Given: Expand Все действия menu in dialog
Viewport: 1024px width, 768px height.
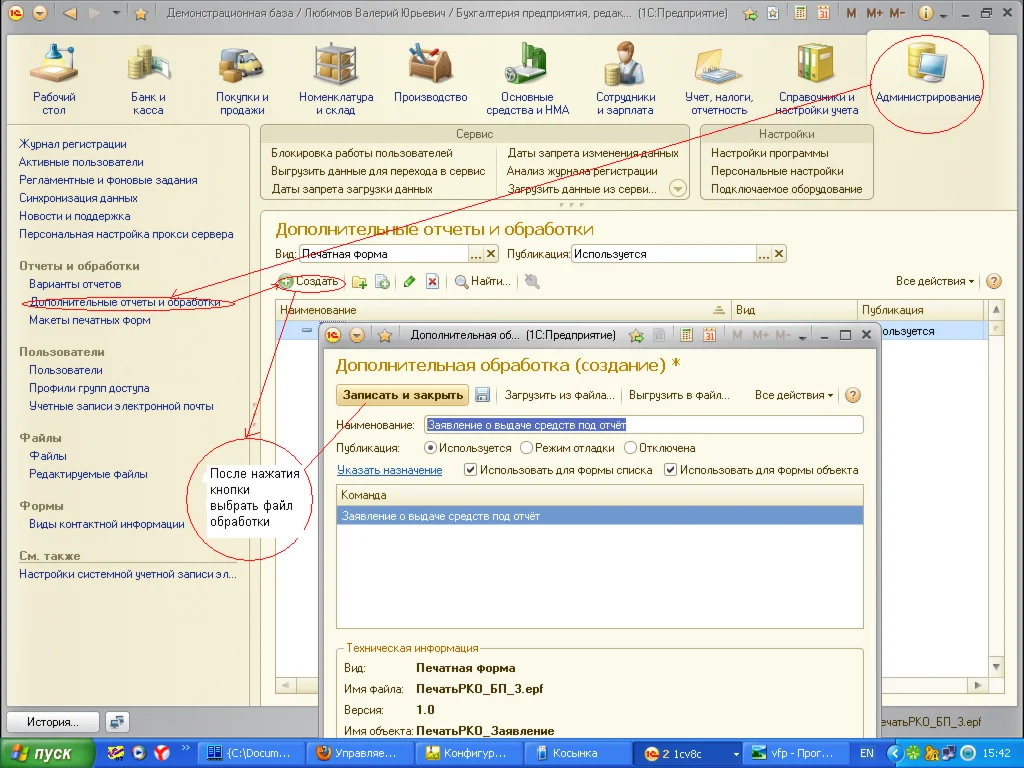Looking at the screenshot, I should [x=794, y=395].
